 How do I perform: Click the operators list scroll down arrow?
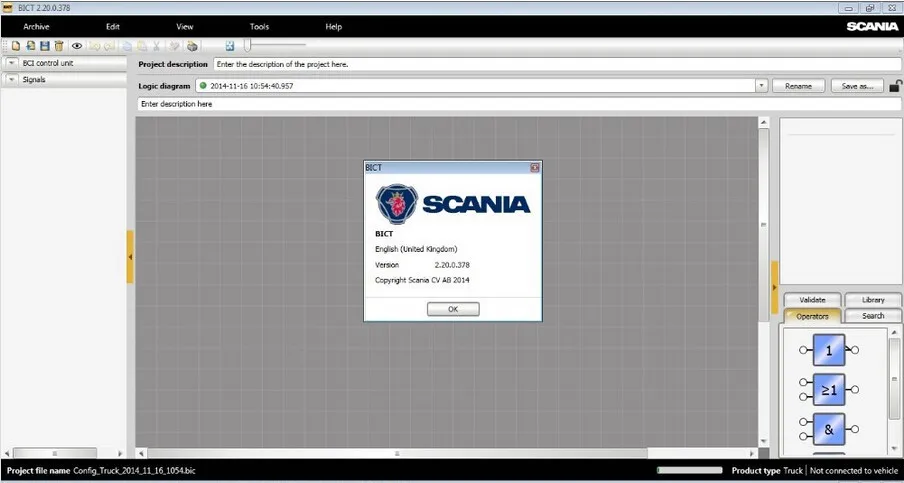[x=894, y=449]
